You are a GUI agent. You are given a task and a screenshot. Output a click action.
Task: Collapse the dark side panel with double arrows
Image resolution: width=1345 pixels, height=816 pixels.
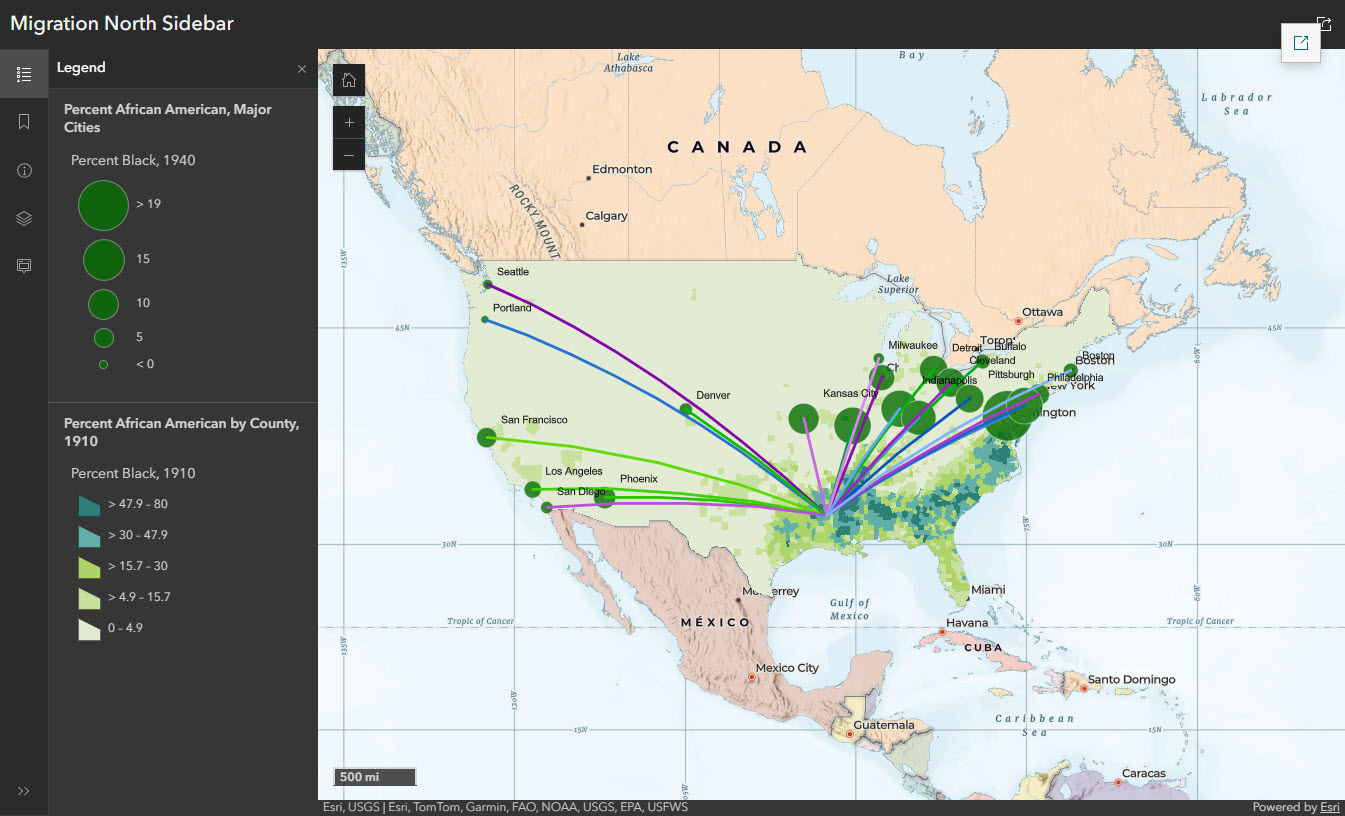click(24, 790)
